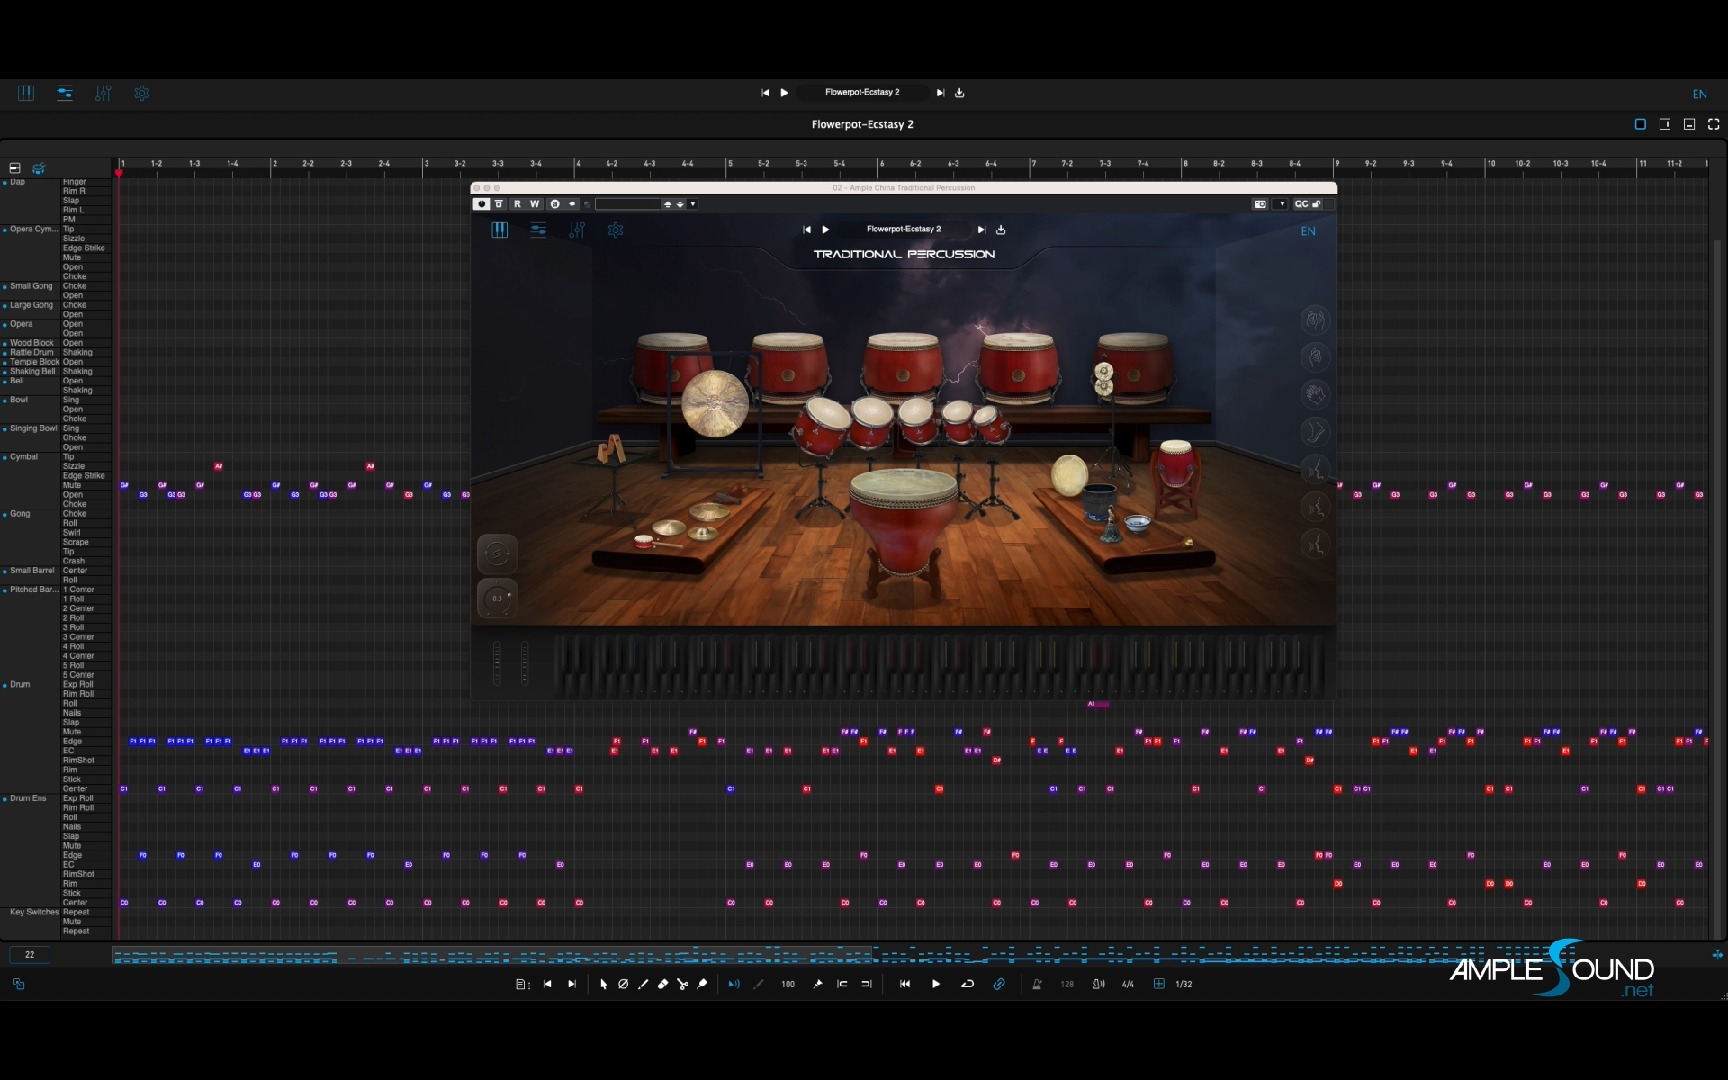The height and width of the screenshot is (1080, 1728).
Task: Toggle the blue link icon in the bottom toolbar
Action: pyautogui.click(x=999, y=984)
